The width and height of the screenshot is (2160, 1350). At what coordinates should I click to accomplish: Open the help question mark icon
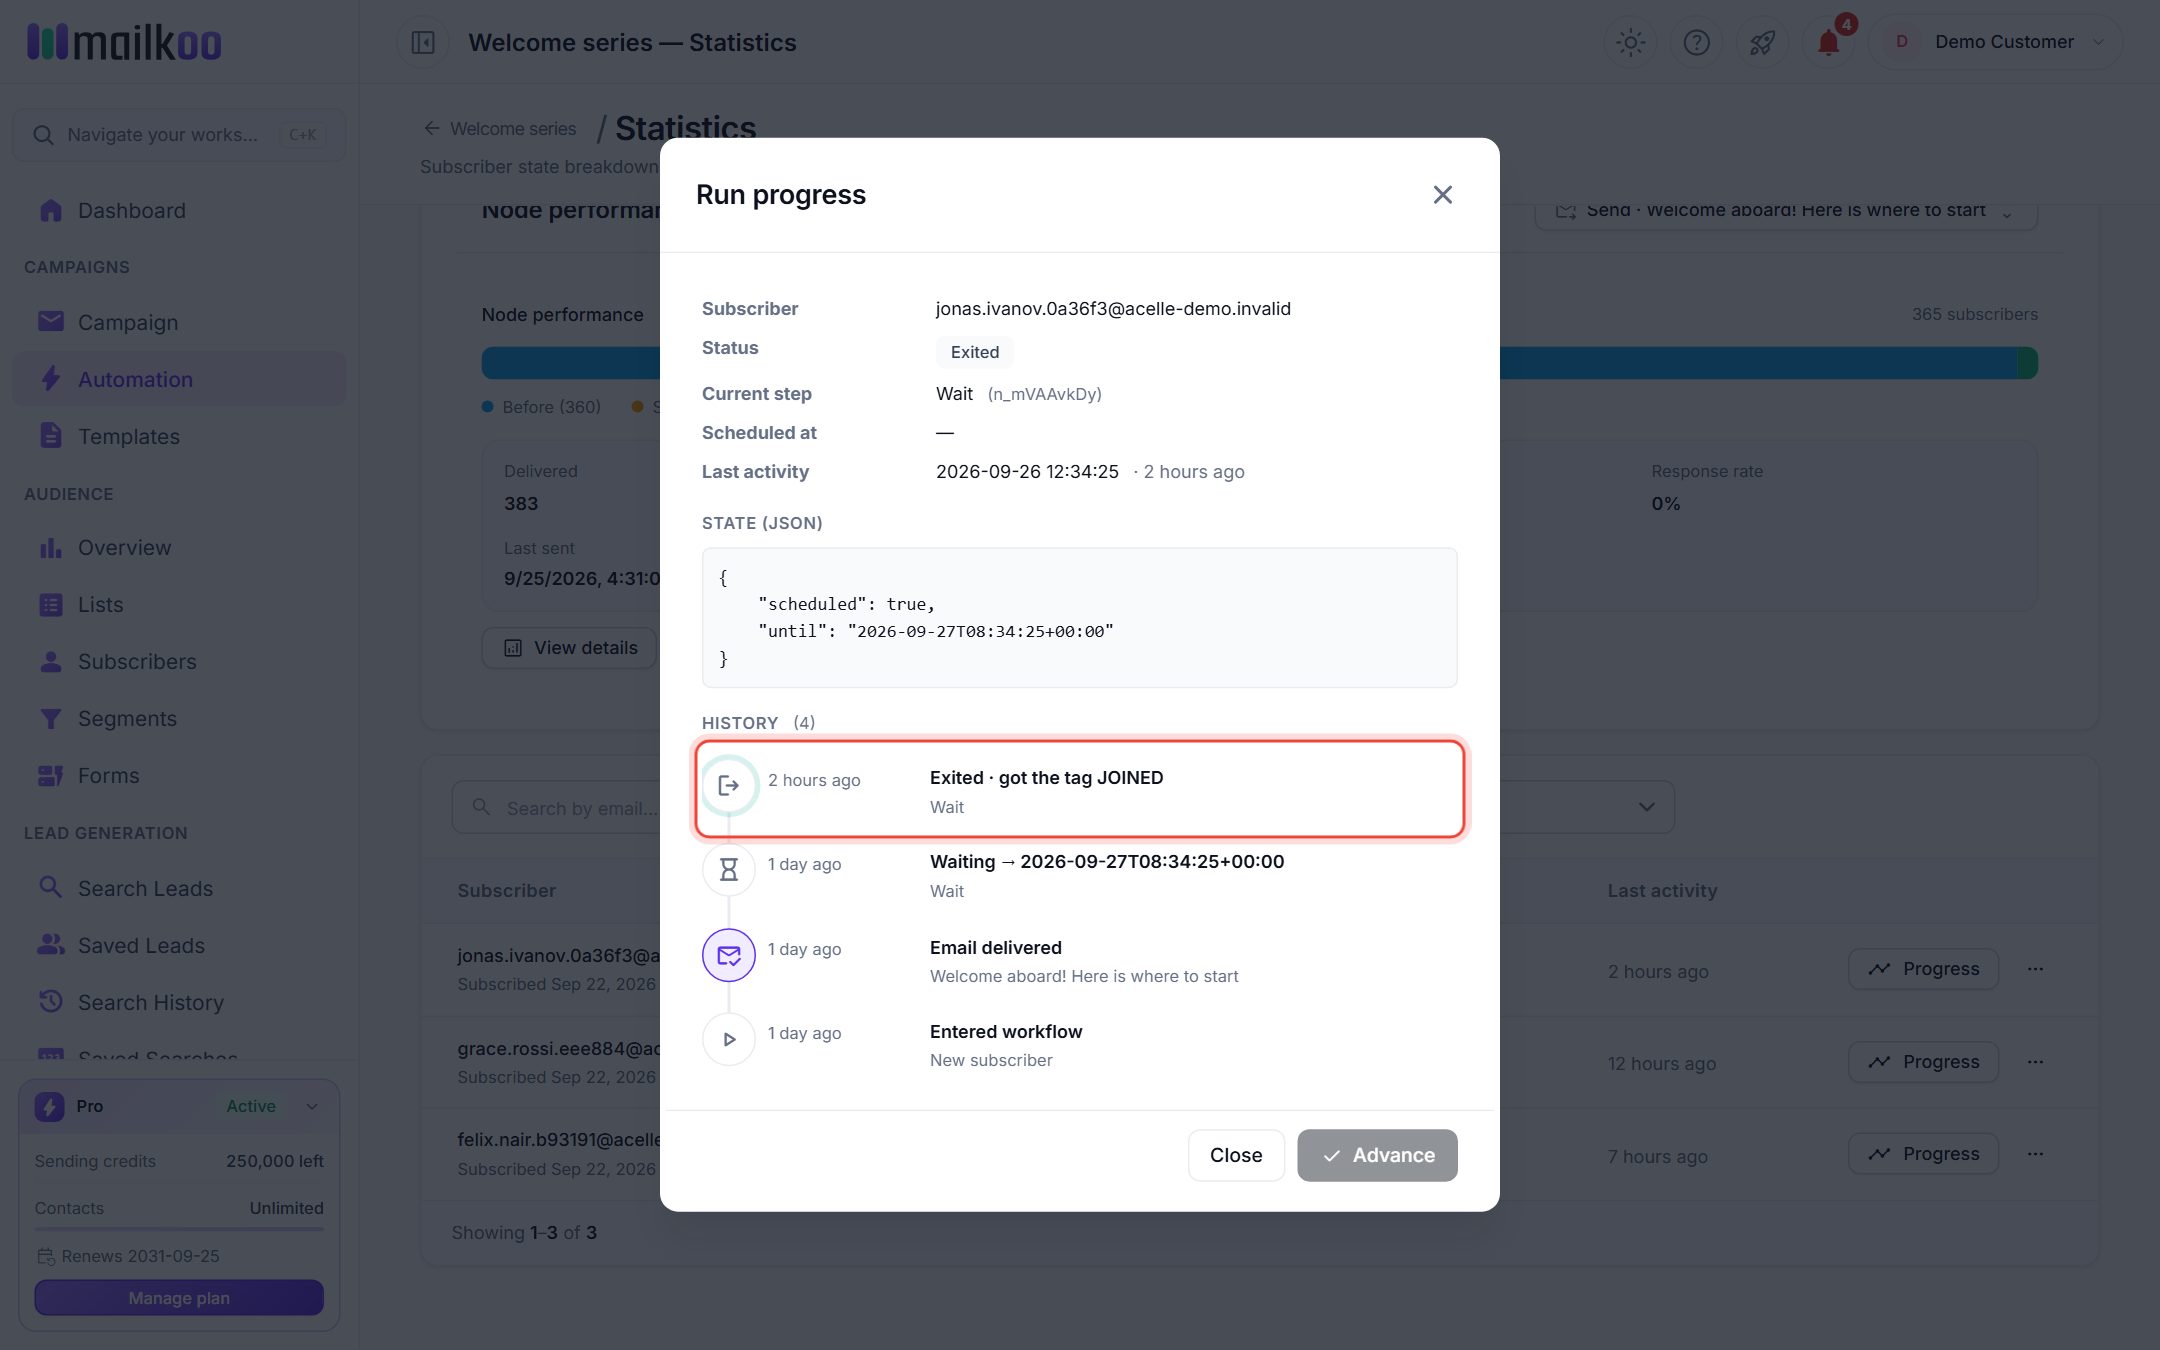pyautogui.click(x=1696, y=42)
